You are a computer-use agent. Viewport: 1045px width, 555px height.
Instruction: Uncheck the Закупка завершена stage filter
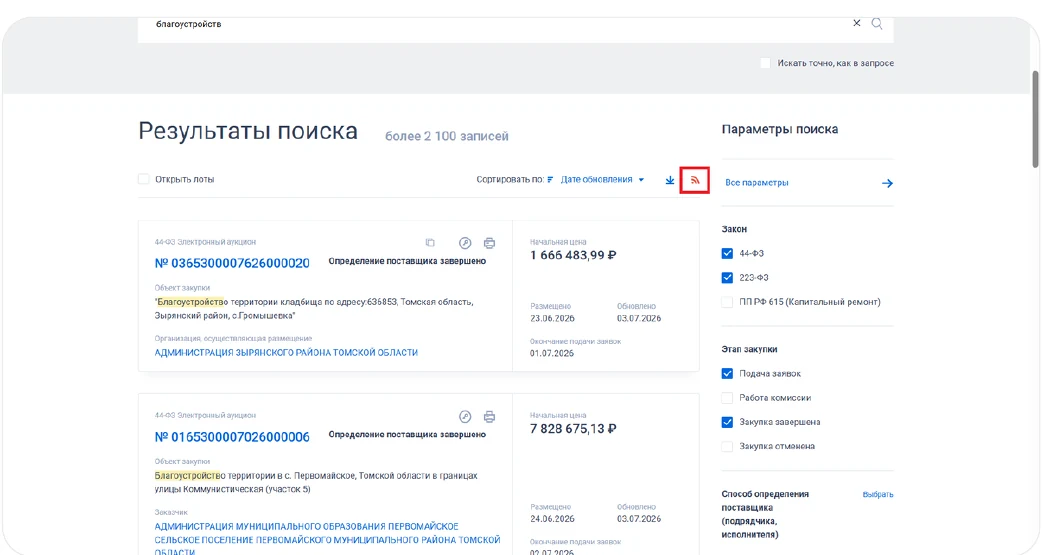(727, 422)
